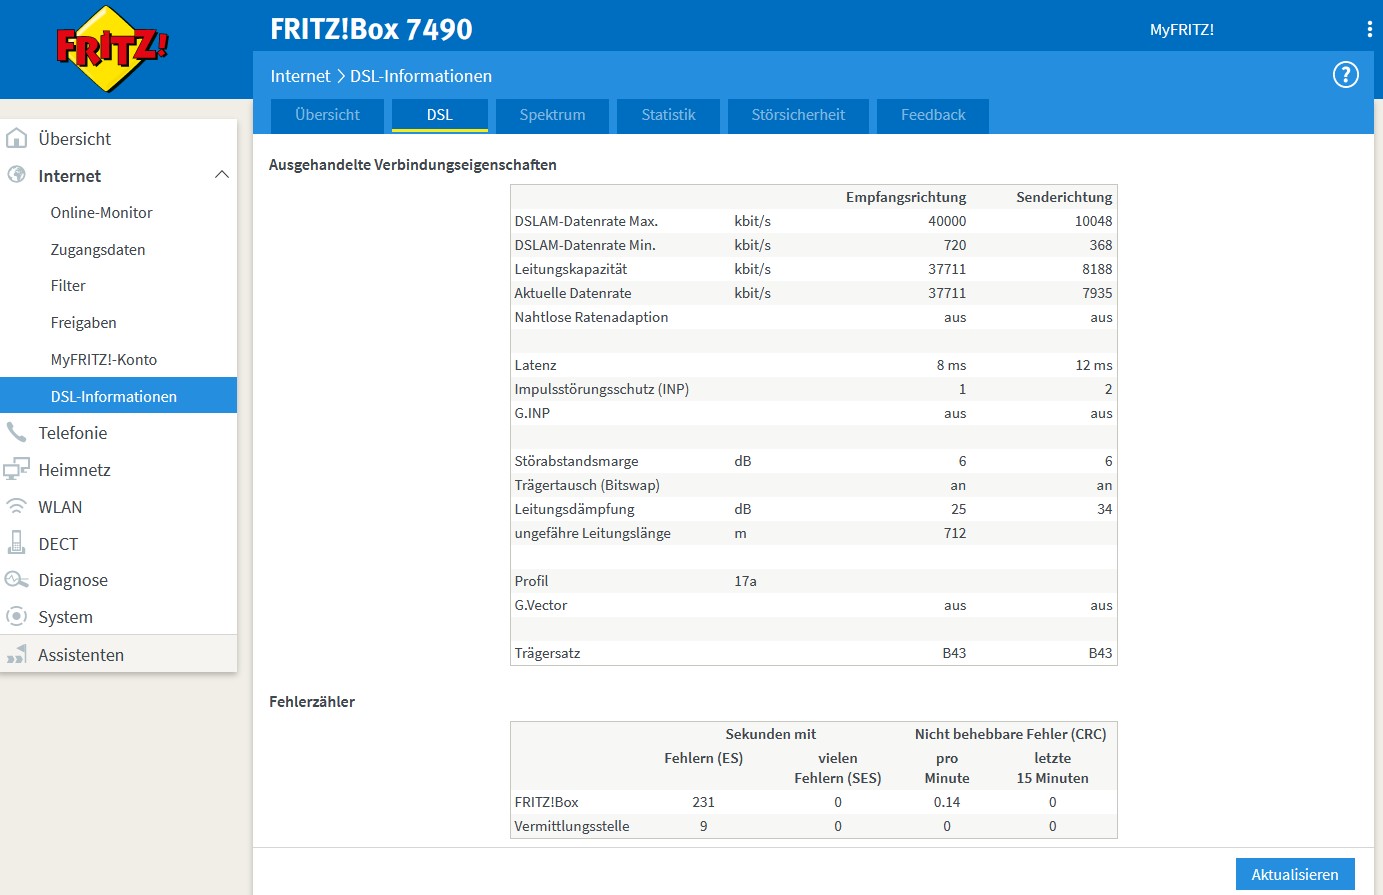Viewport: 1383px width, 895px height.
Task: Click the Nahtlose Ratenadaption label
Action: [x=591, y=317]
